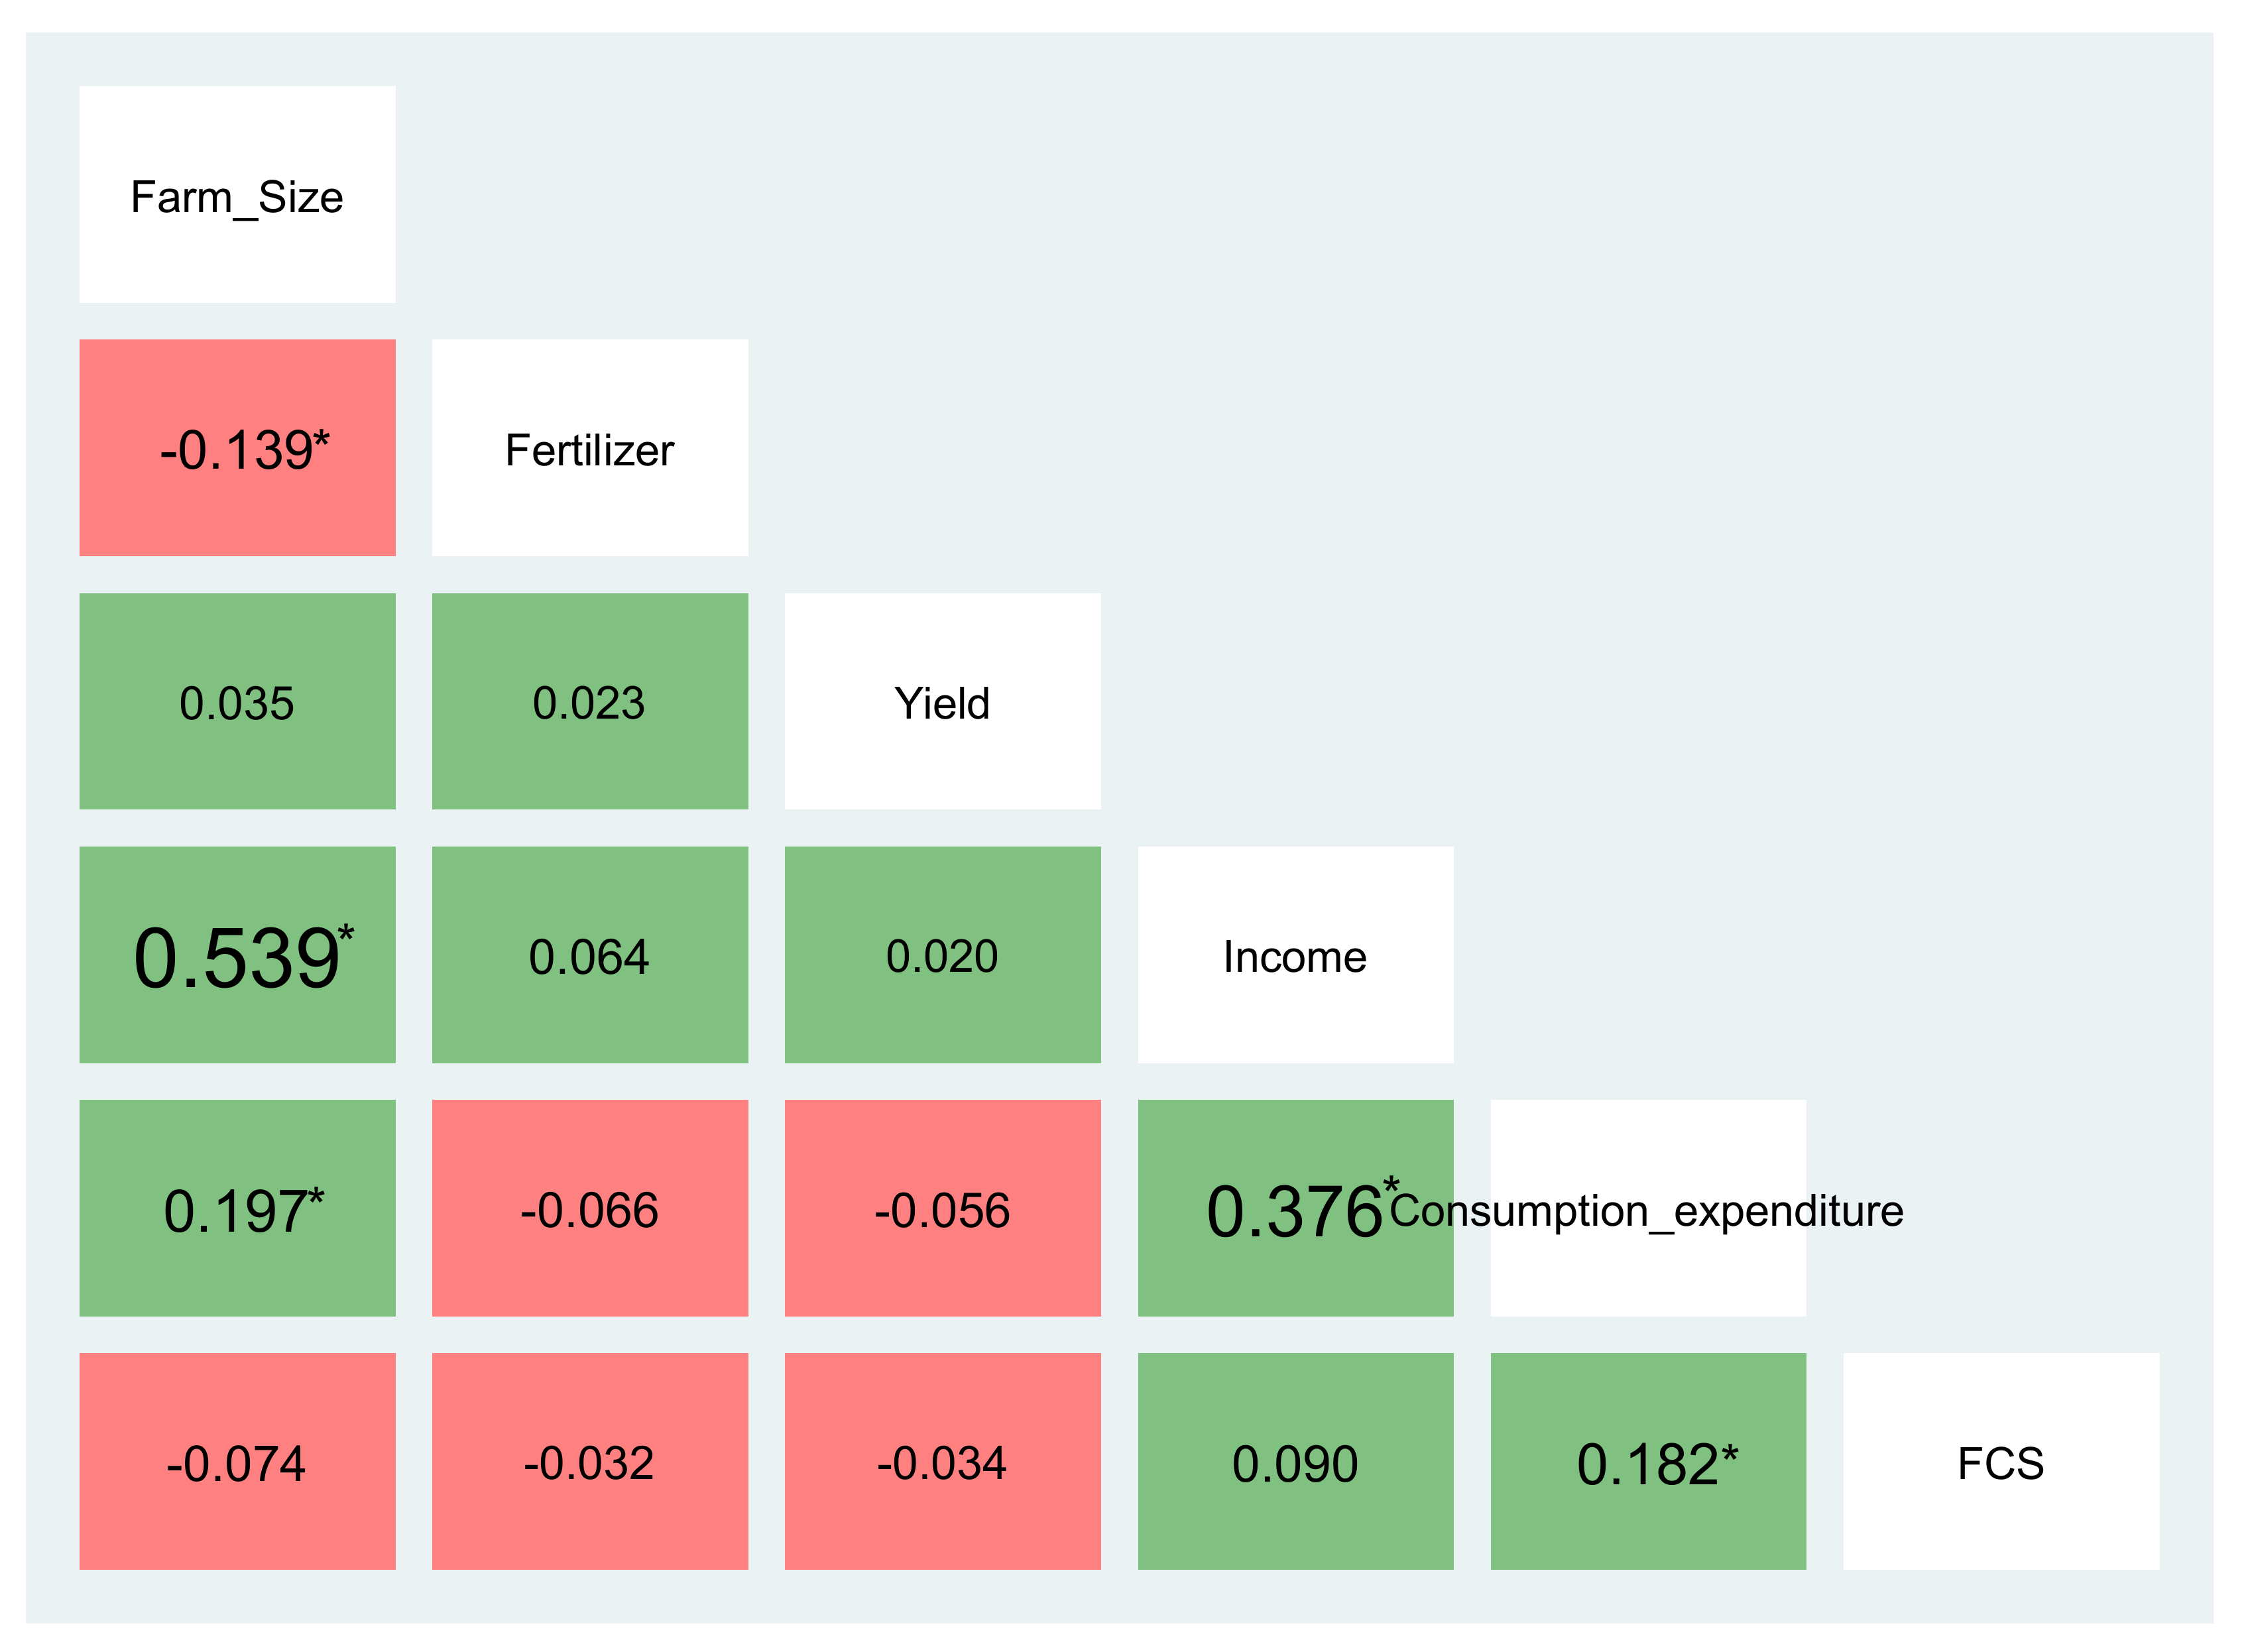Click the Consumption_expenditure label text

[x=1646, y=1210]
